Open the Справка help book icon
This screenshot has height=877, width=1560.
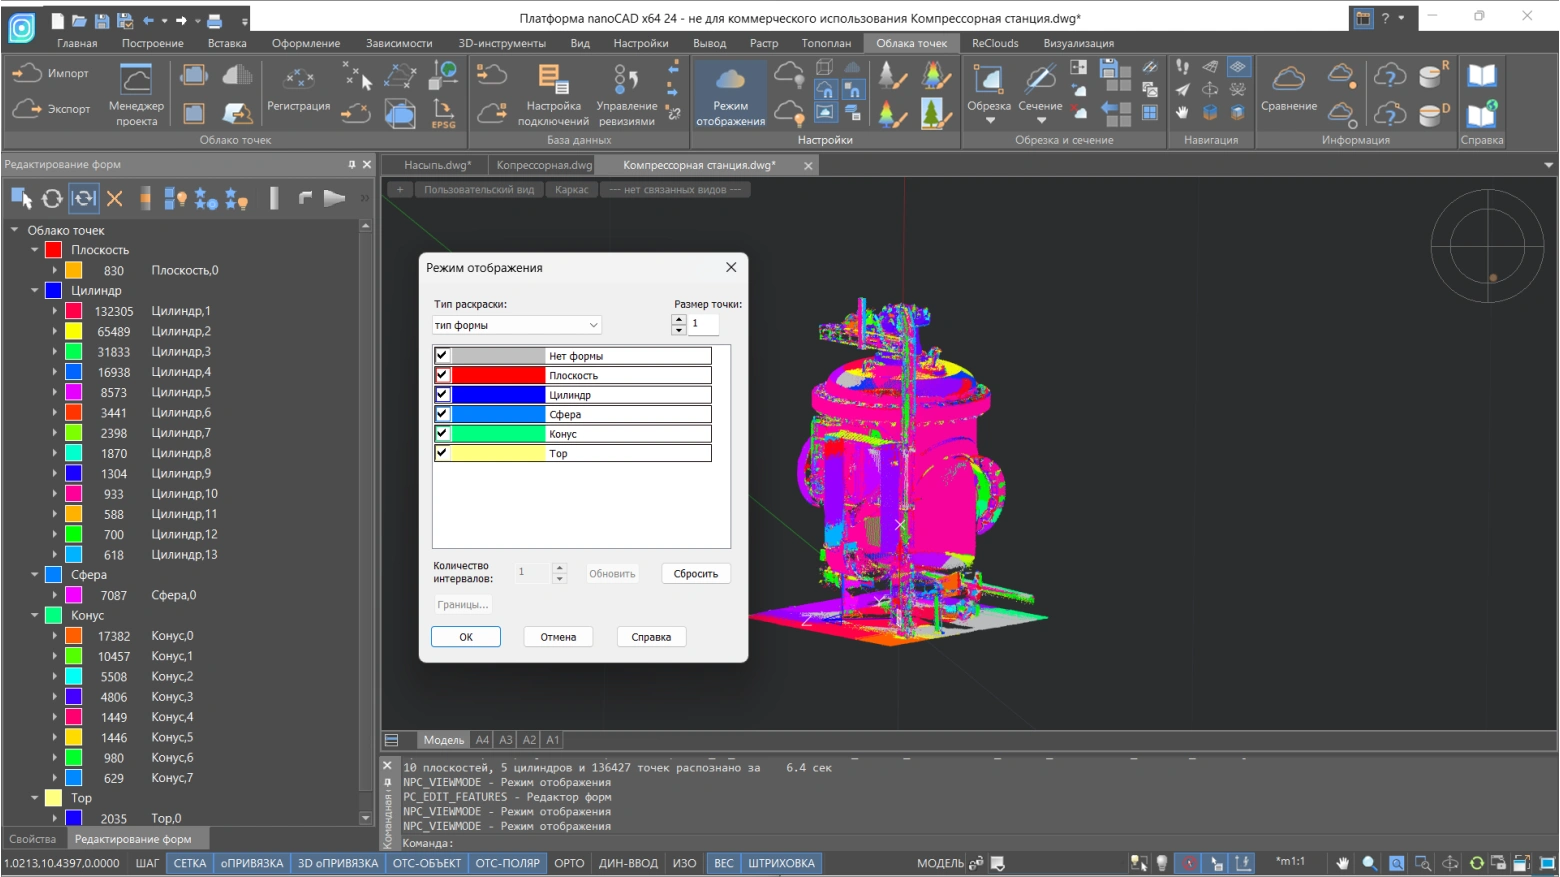point(1481,76)
